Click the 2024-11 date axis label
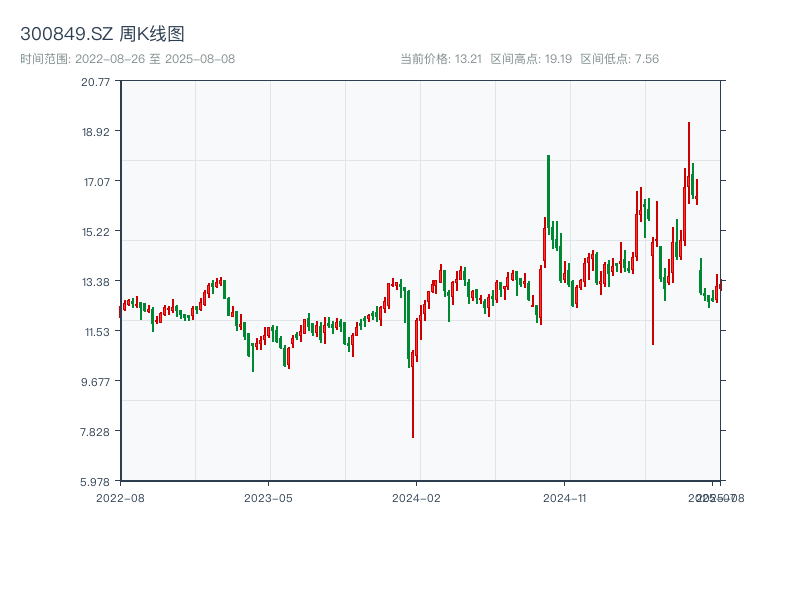This screenshot has height=600, width=800. coord(565,497)
